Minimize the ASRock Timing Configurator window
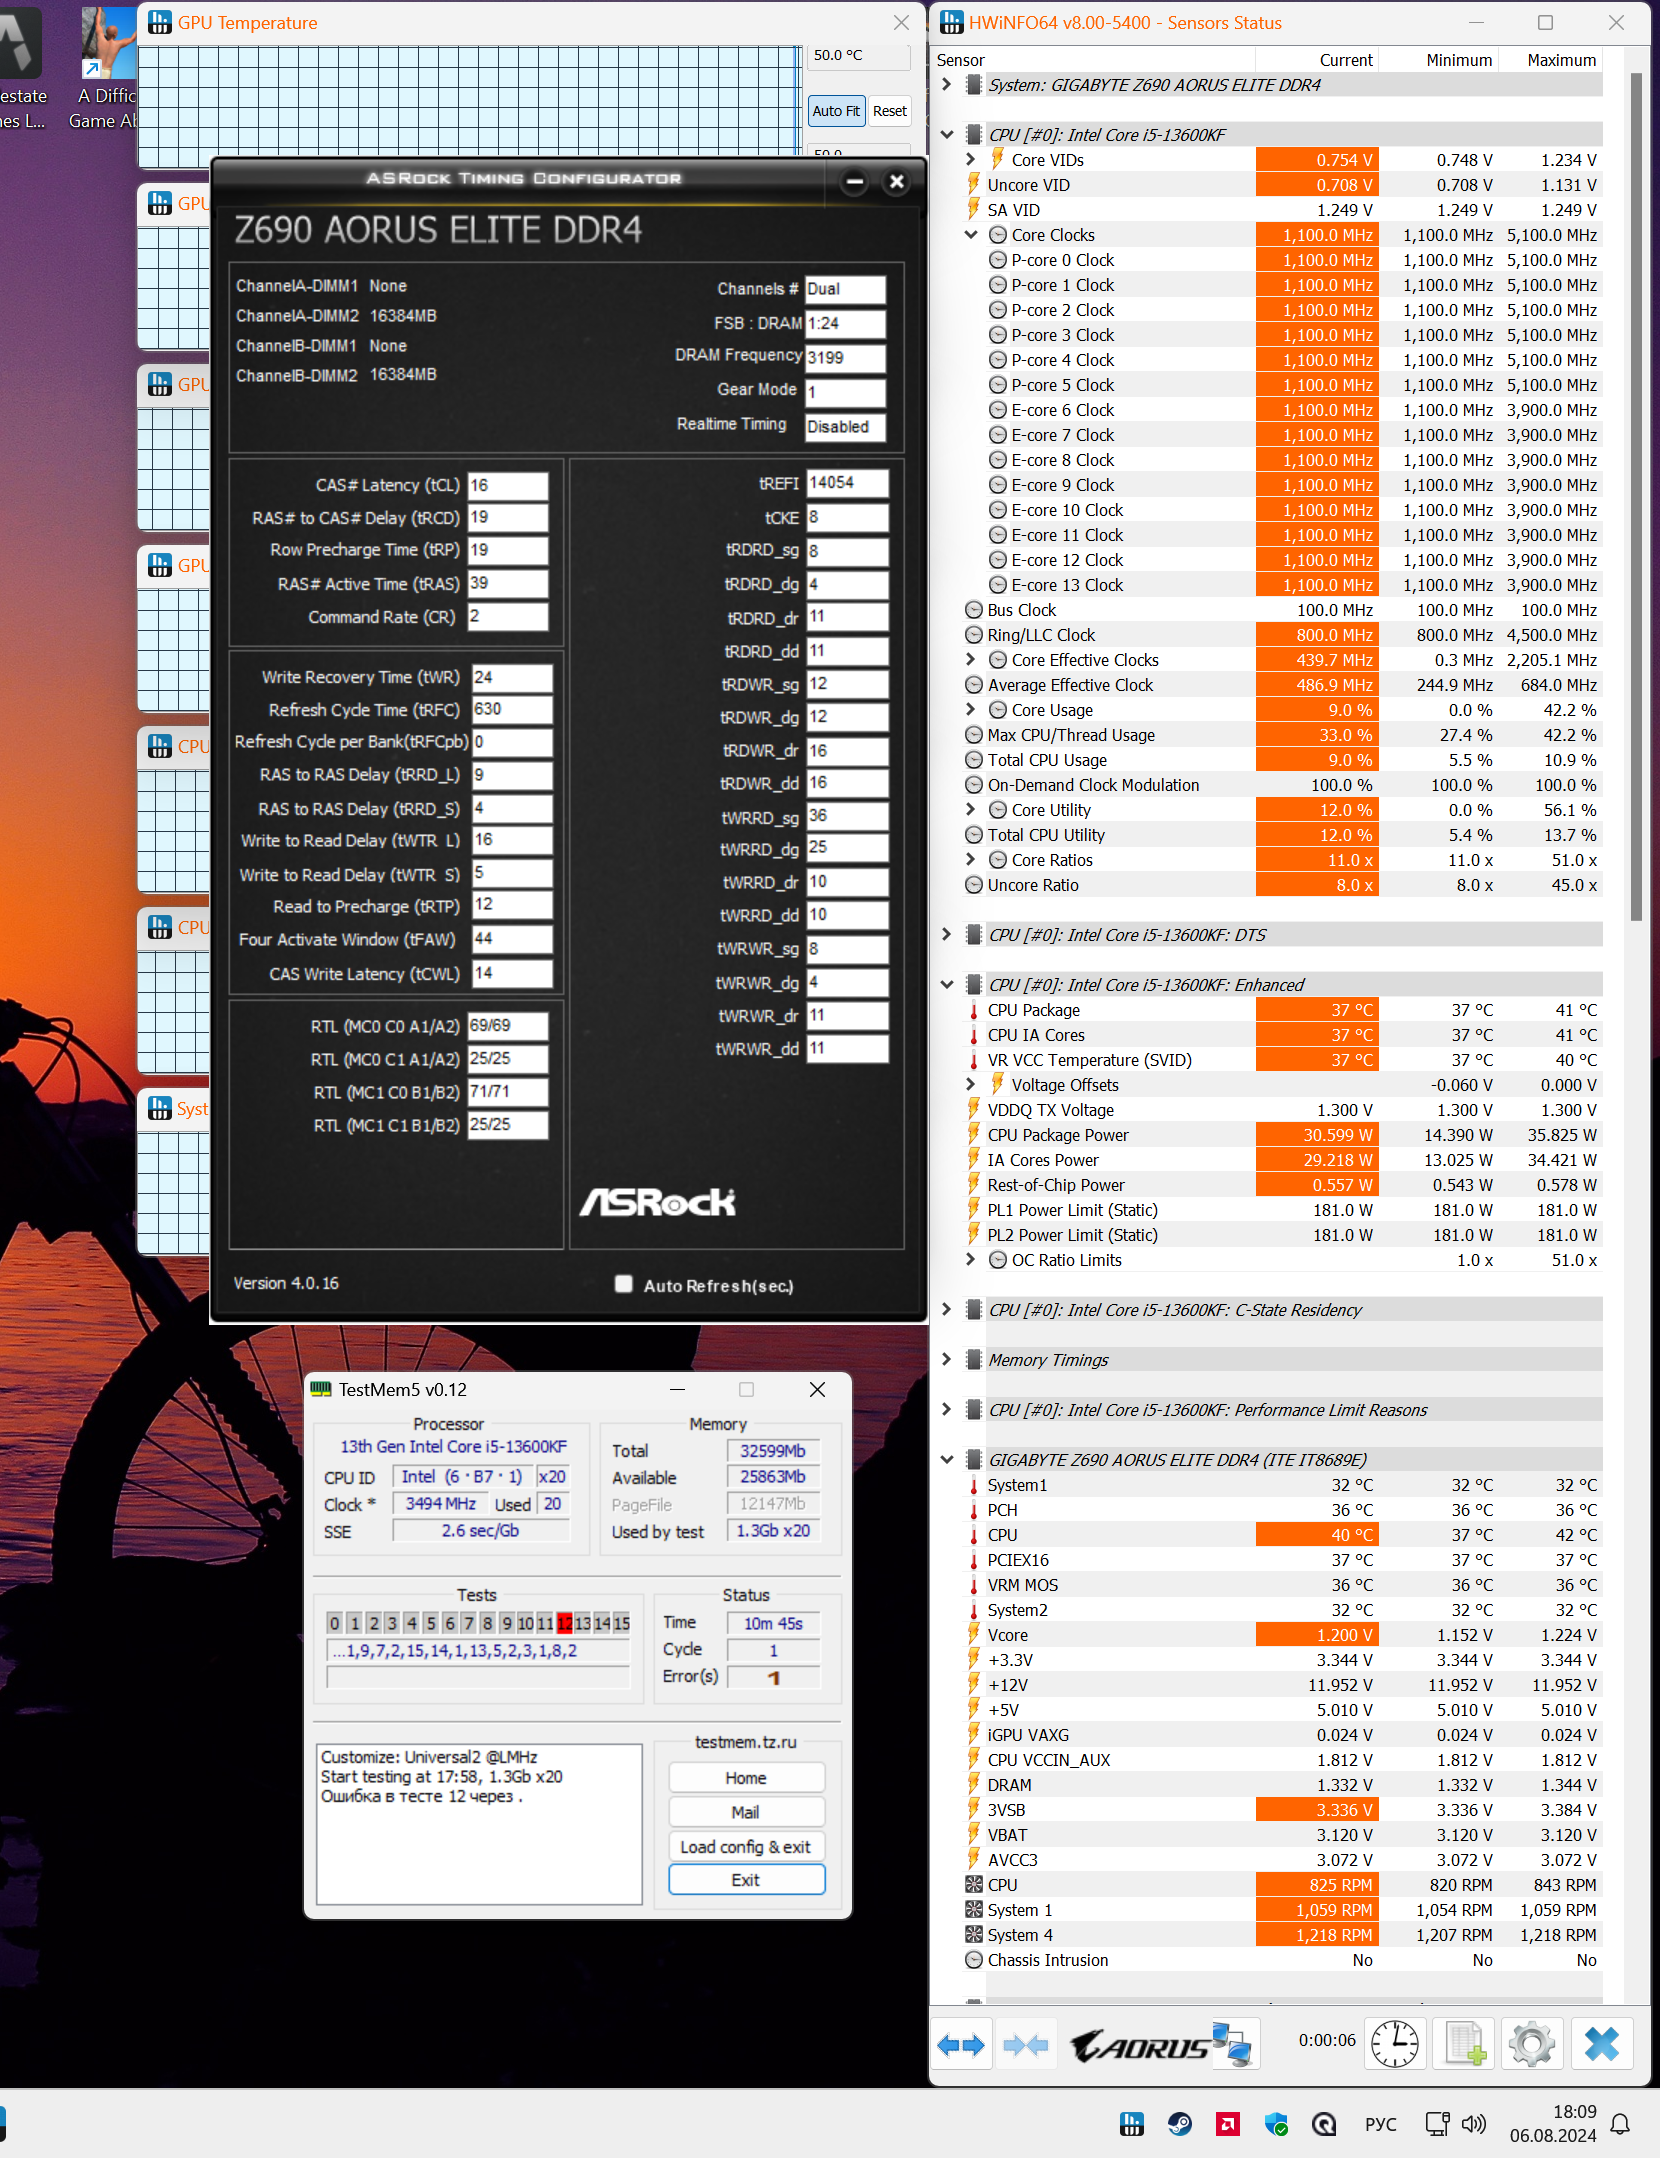This screenshot has width=1660, height=2158. pos(855,181)
